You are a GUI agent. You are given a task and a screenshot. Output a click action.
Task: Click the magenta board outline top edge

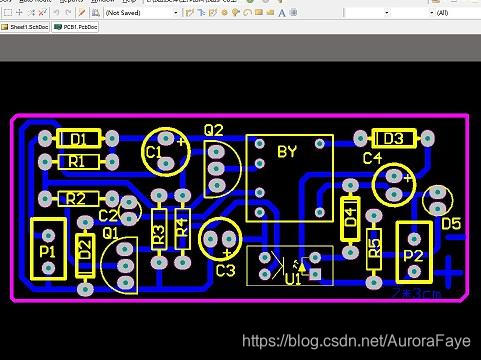(239, 116)
